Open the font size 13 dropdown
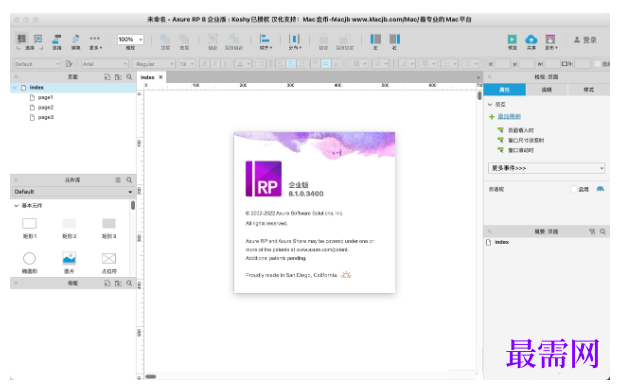618x385 pixels. (x=186, y=64)
